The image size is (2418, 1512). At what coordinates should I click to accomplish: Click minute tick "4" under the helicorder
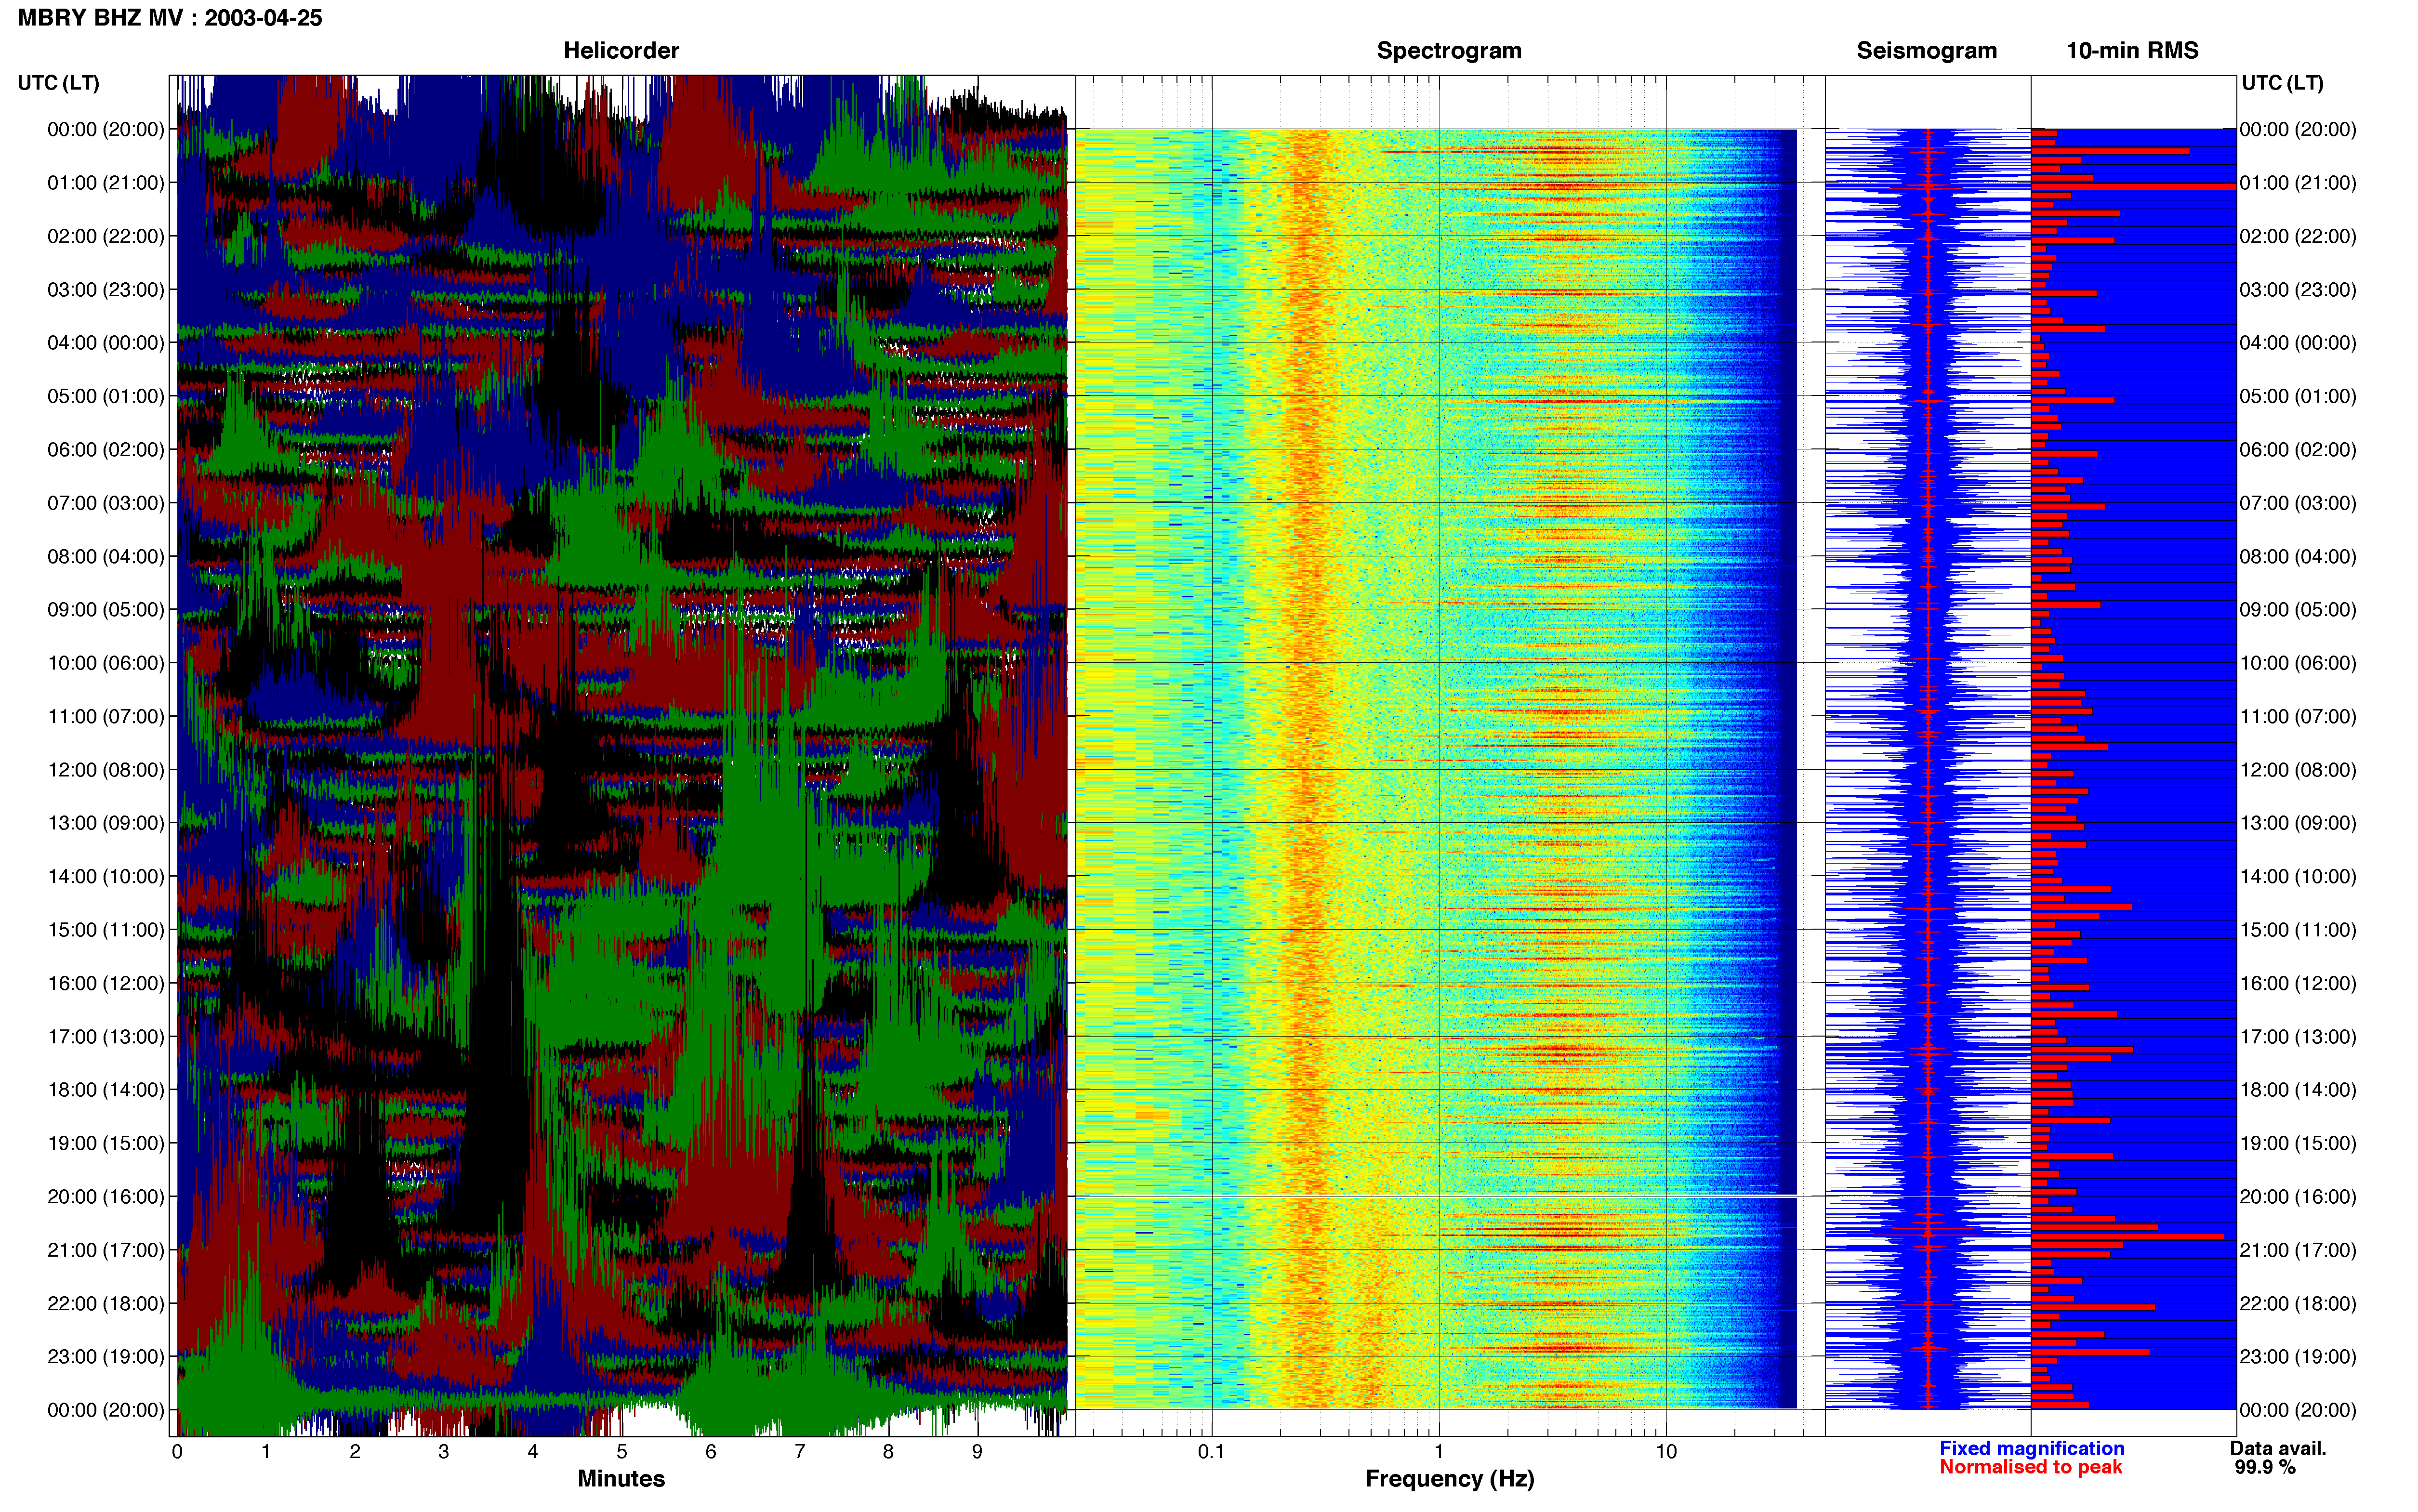coord(533,1451)
